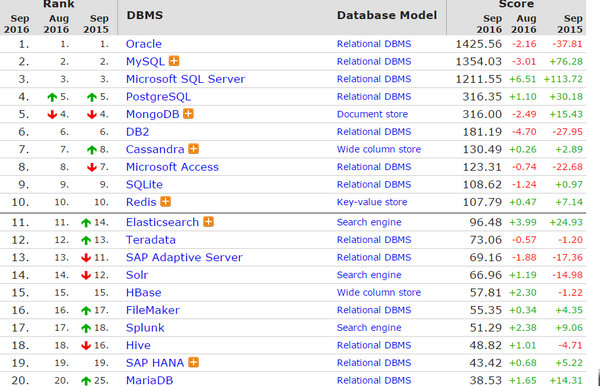Click Wide column store in the HBase row
This screenshot has height=387, width=600.
tap(379, 293)
